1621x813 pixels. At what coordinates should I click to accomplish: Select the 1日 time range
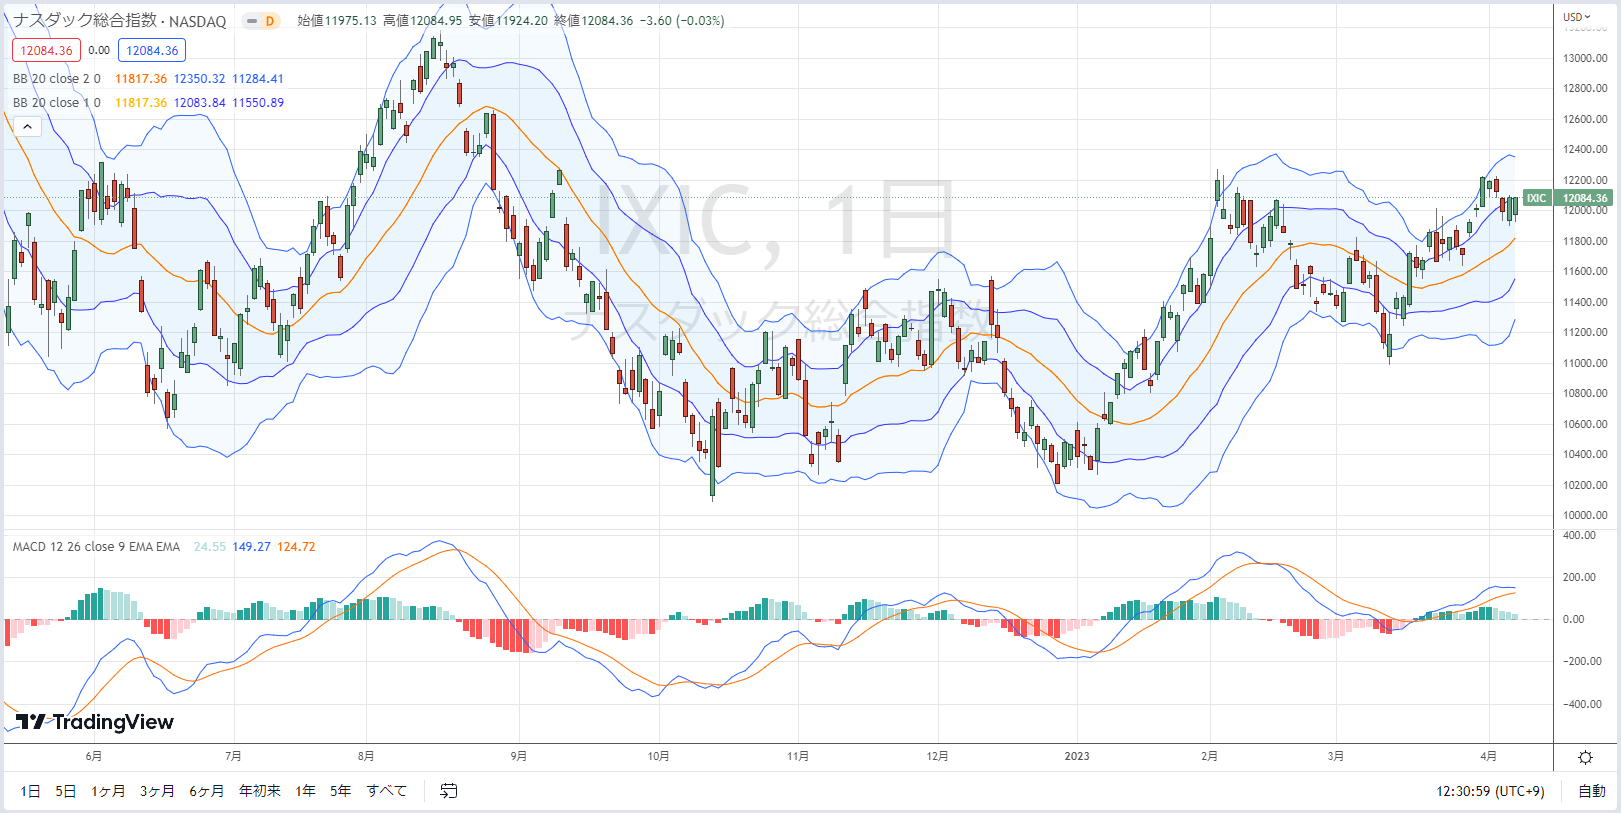click(x=31, y=791)
